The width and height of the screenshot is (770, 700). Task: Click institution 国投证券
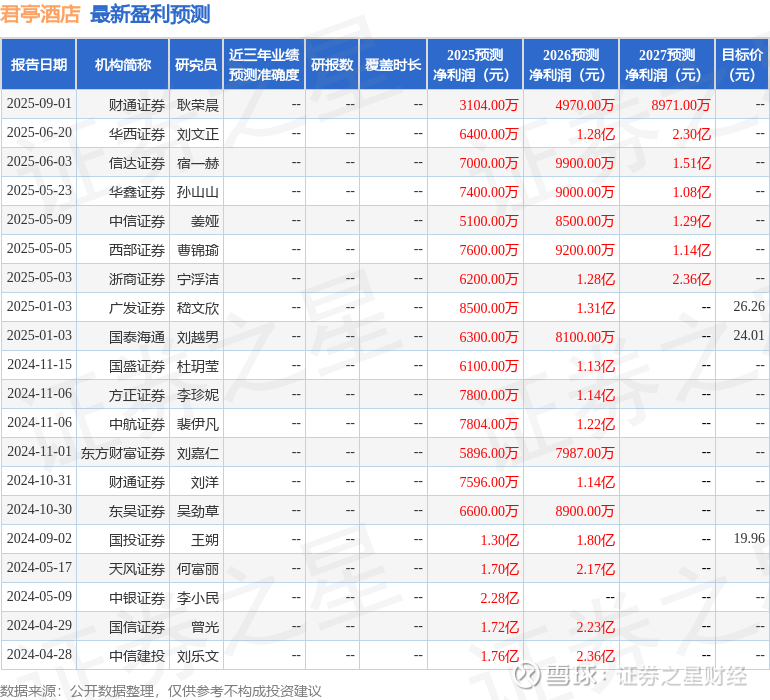click(x=137, y=540)
